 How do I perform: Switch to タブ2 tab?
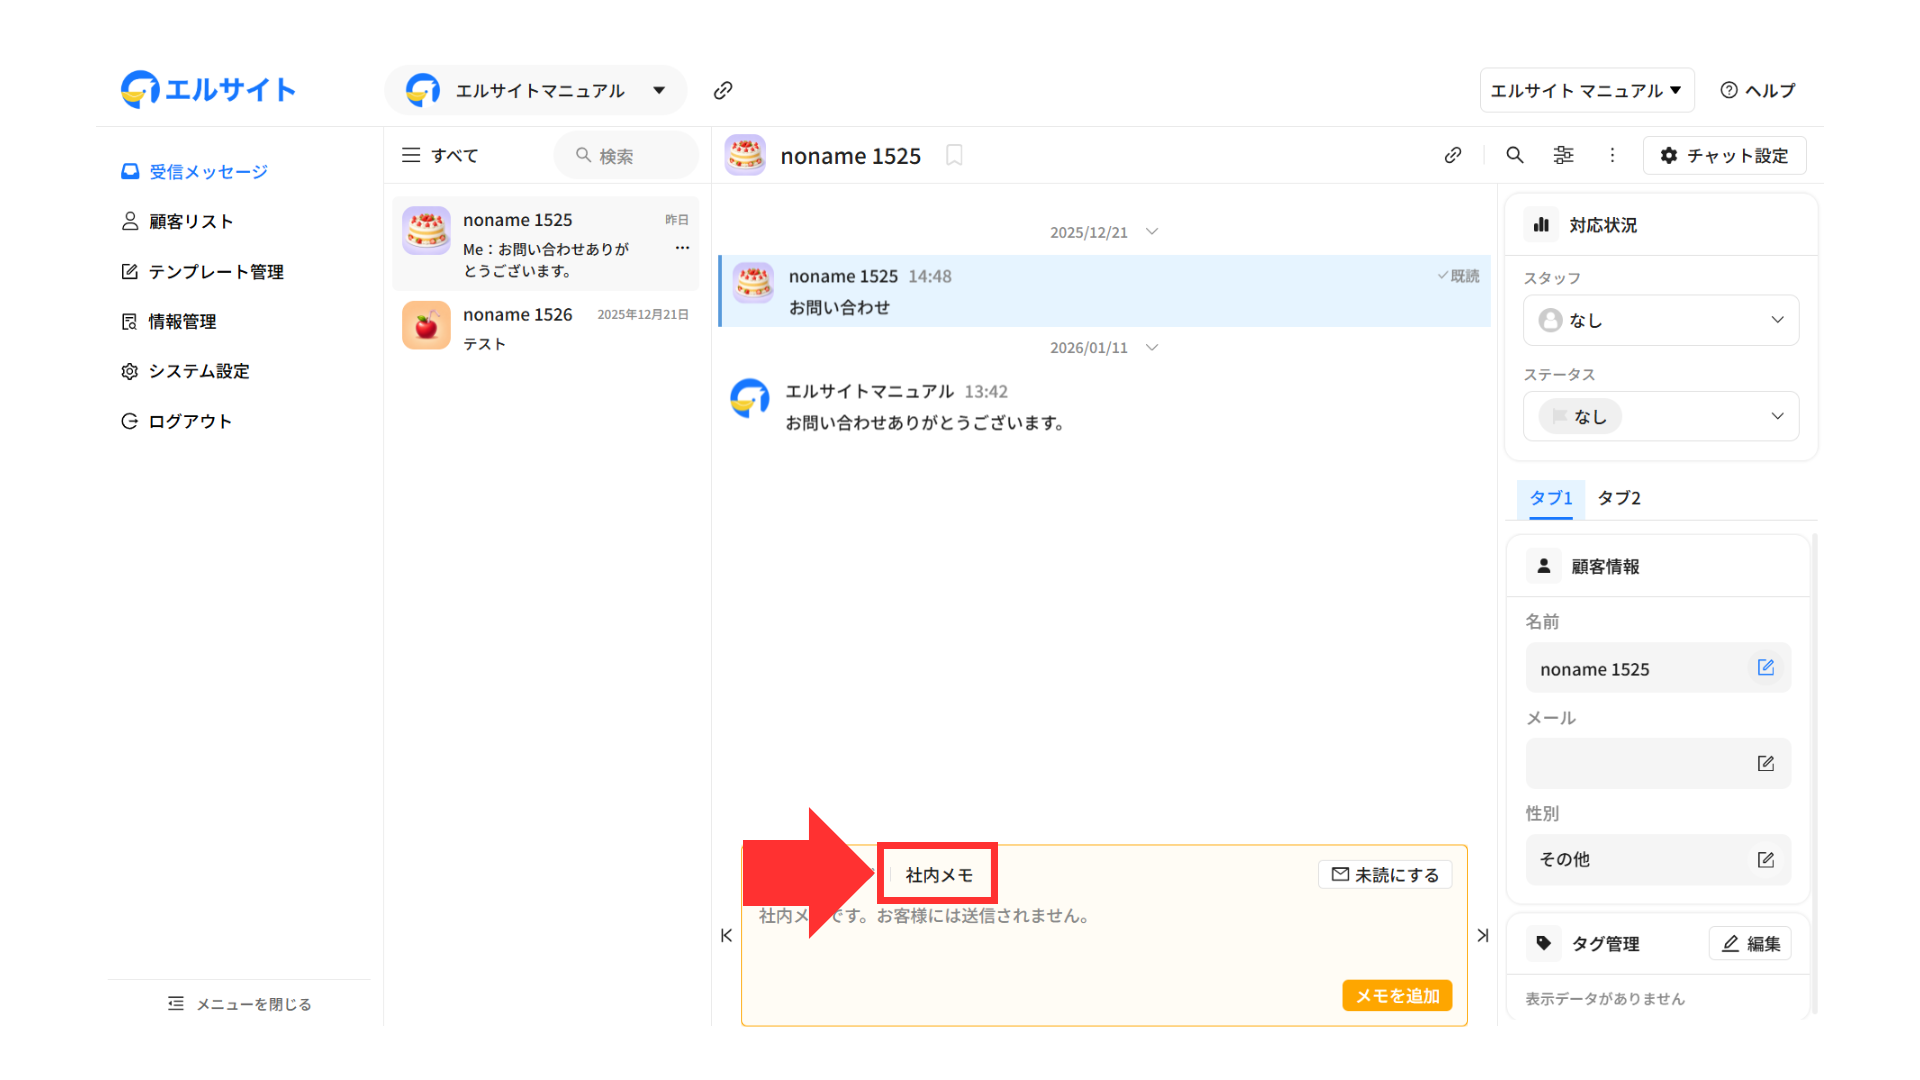tap(1618, 498)
